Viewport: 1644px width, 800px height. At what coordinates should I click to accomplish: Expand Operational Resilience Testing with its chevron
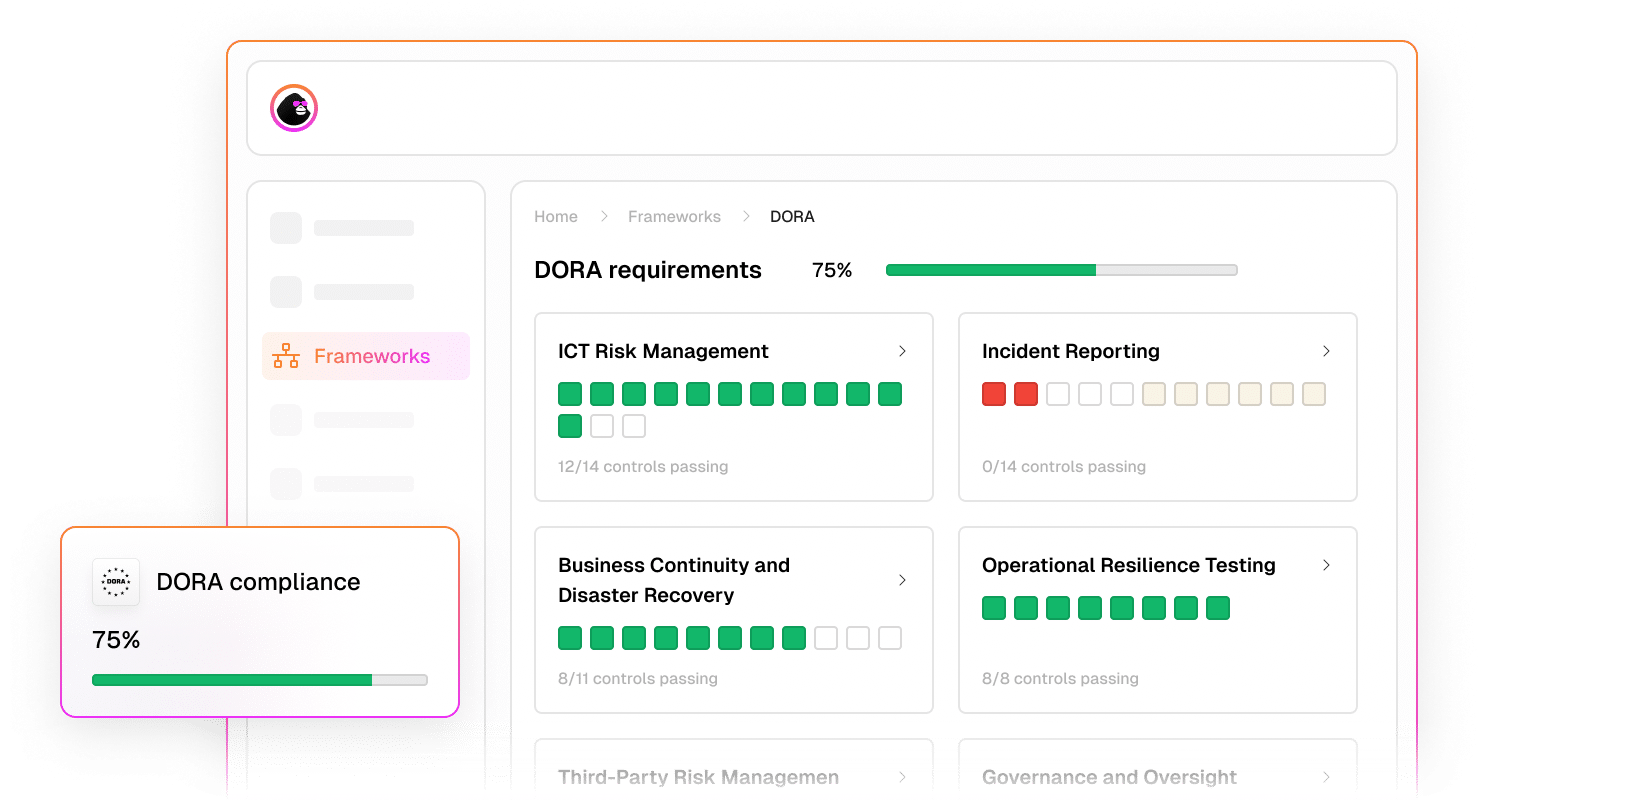click(1326, 565)
